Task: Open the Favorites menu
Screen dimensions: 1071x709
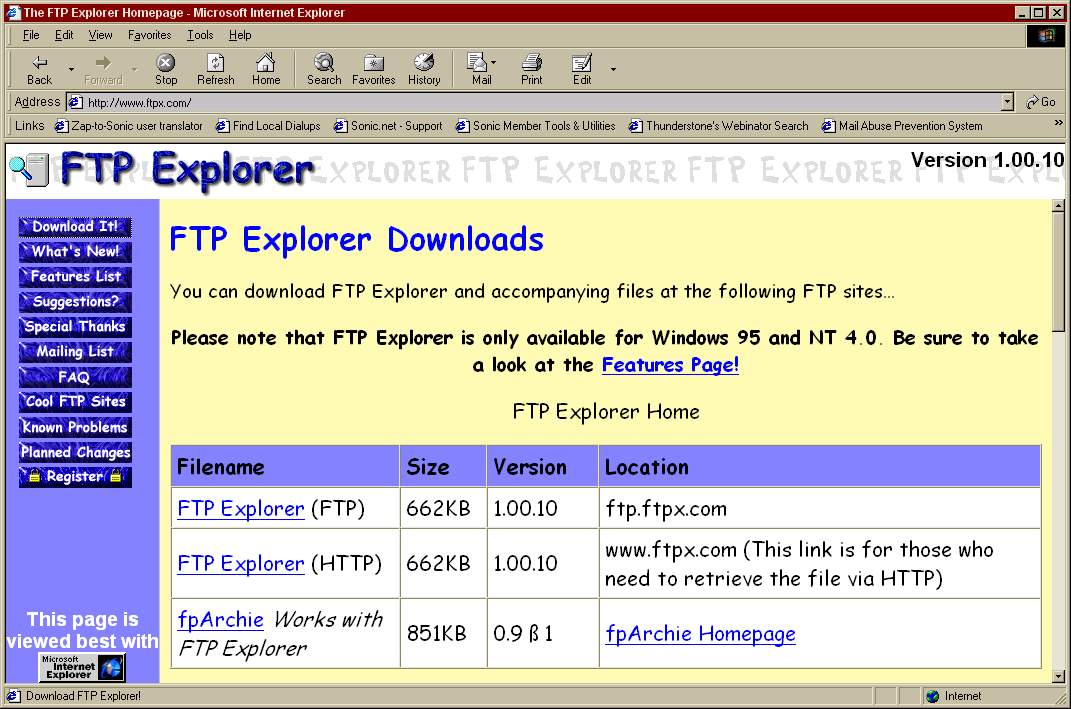Action: click(150, 35)
